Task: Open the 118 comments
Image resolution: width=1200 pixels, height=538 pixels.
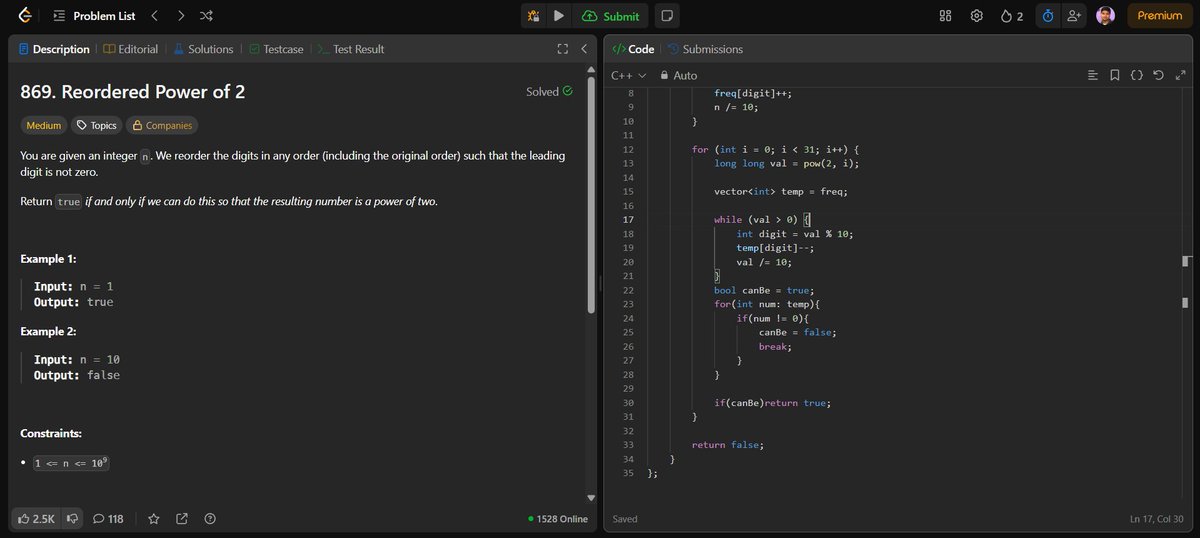Action: pos(108,519)
